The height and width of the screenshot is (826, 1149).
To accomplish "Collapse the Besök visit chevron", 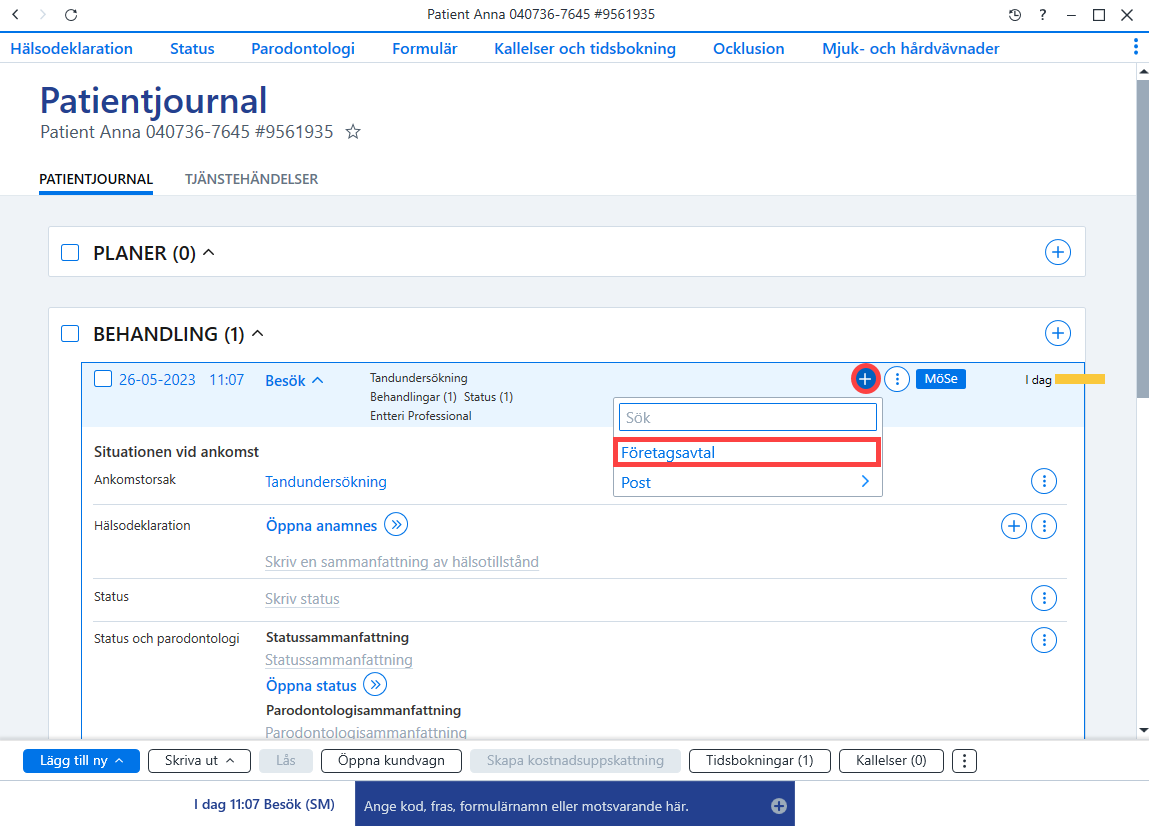I will pos(318,380).
